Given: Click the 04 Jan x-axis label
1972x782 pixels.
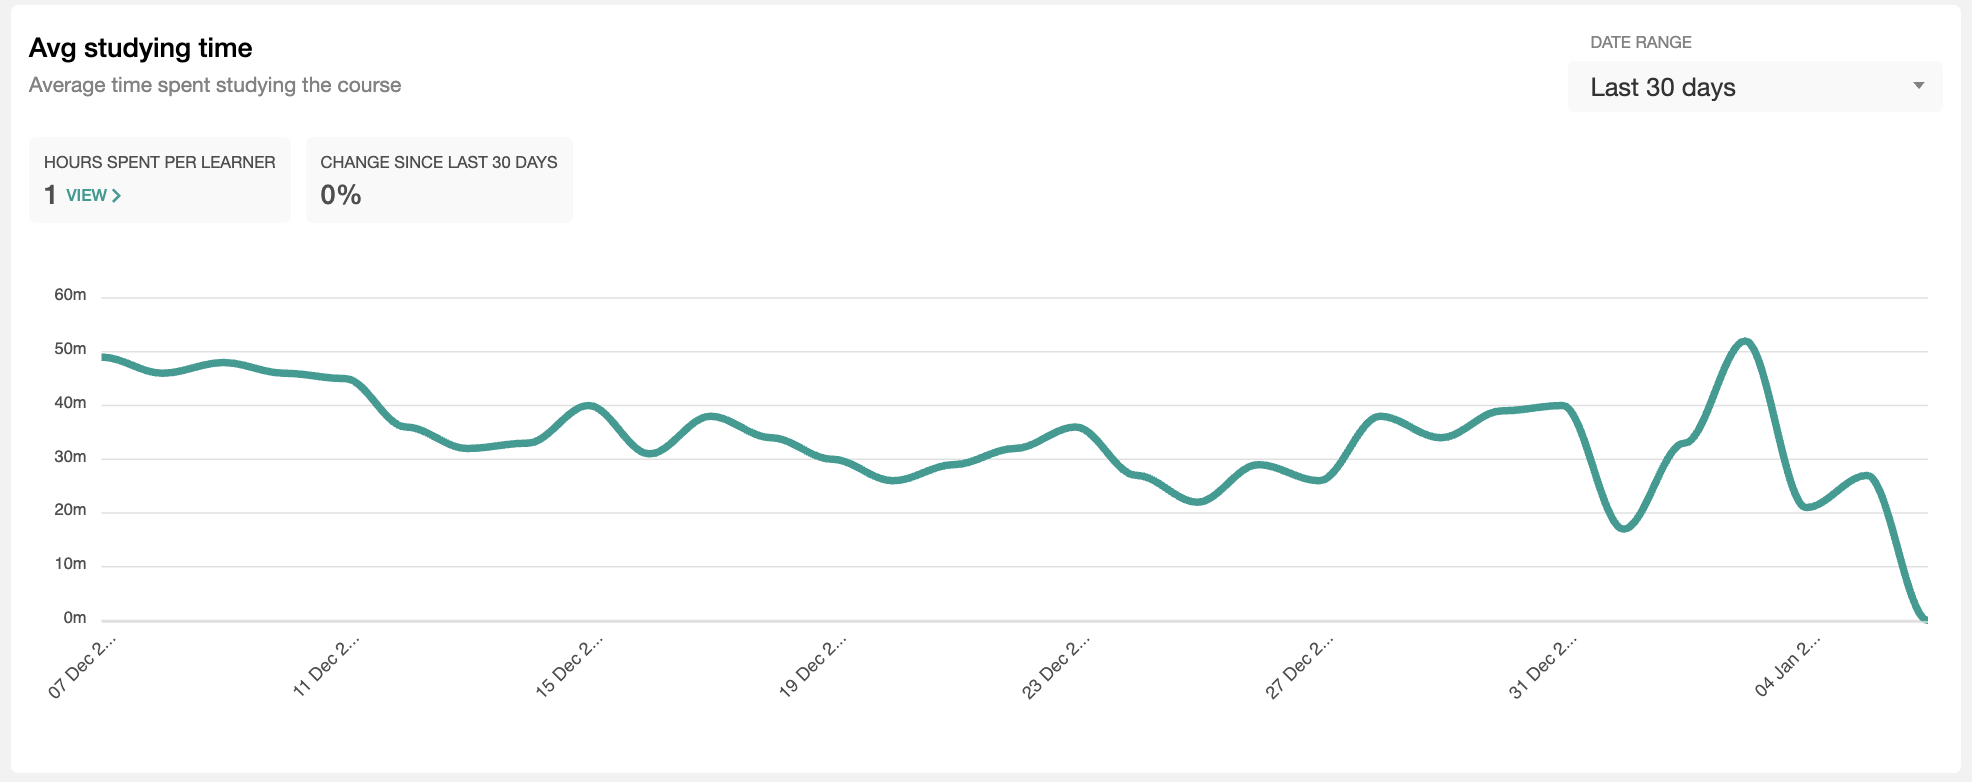Looking at the screenshot, I should [x=1787, y=665].
